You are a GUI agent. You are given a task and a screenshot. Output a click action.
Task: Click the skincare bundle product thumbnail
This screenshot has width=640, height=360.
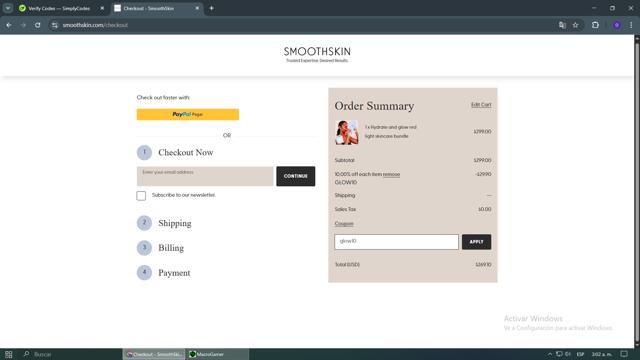[347, 132]
